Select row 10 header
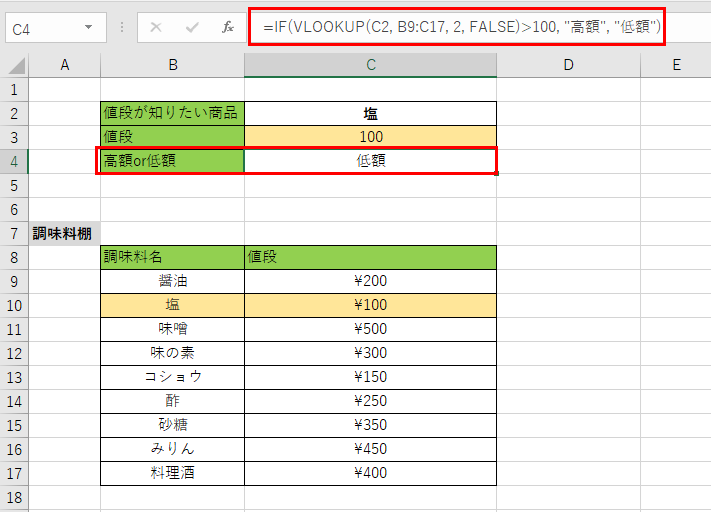 click(14, 306)
